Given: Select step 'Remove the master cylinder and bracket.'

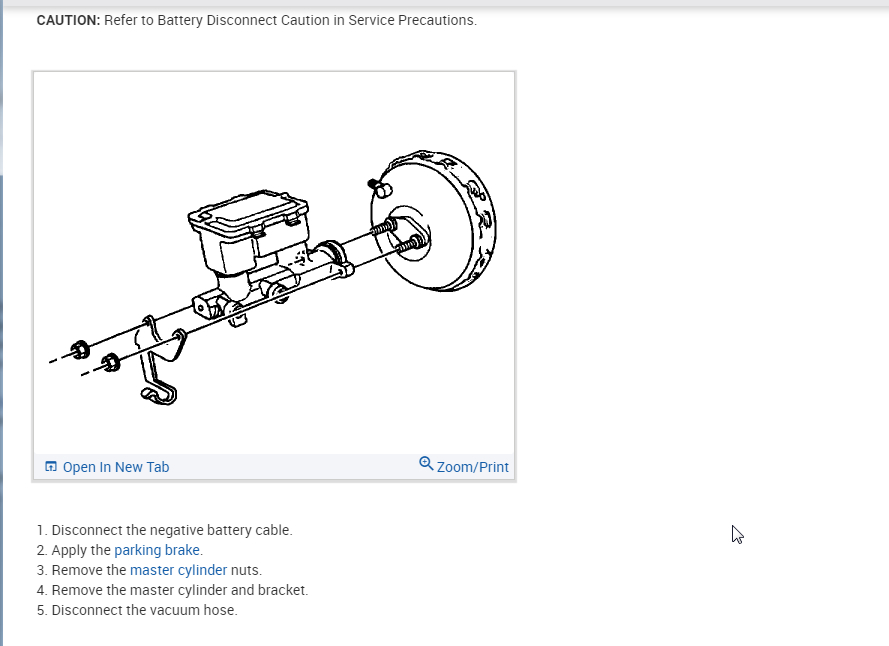Looking at the screenshot, I should point(180,590).
